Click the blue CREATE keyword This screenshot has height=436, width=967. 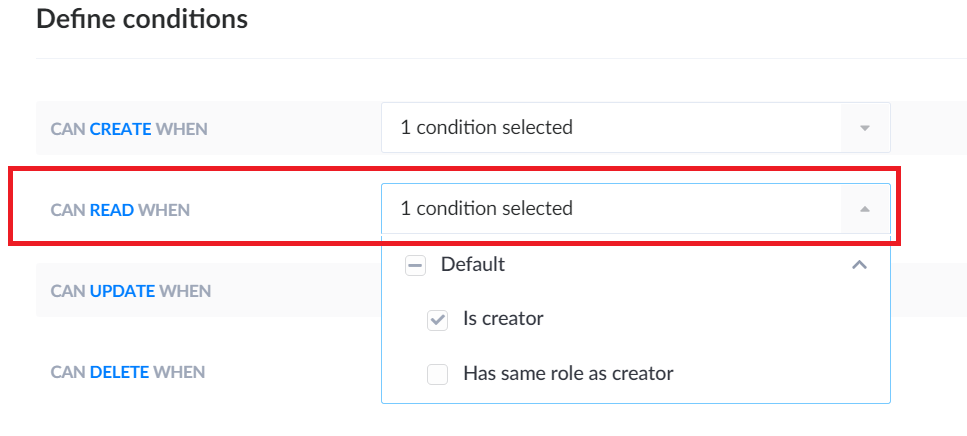121,129
